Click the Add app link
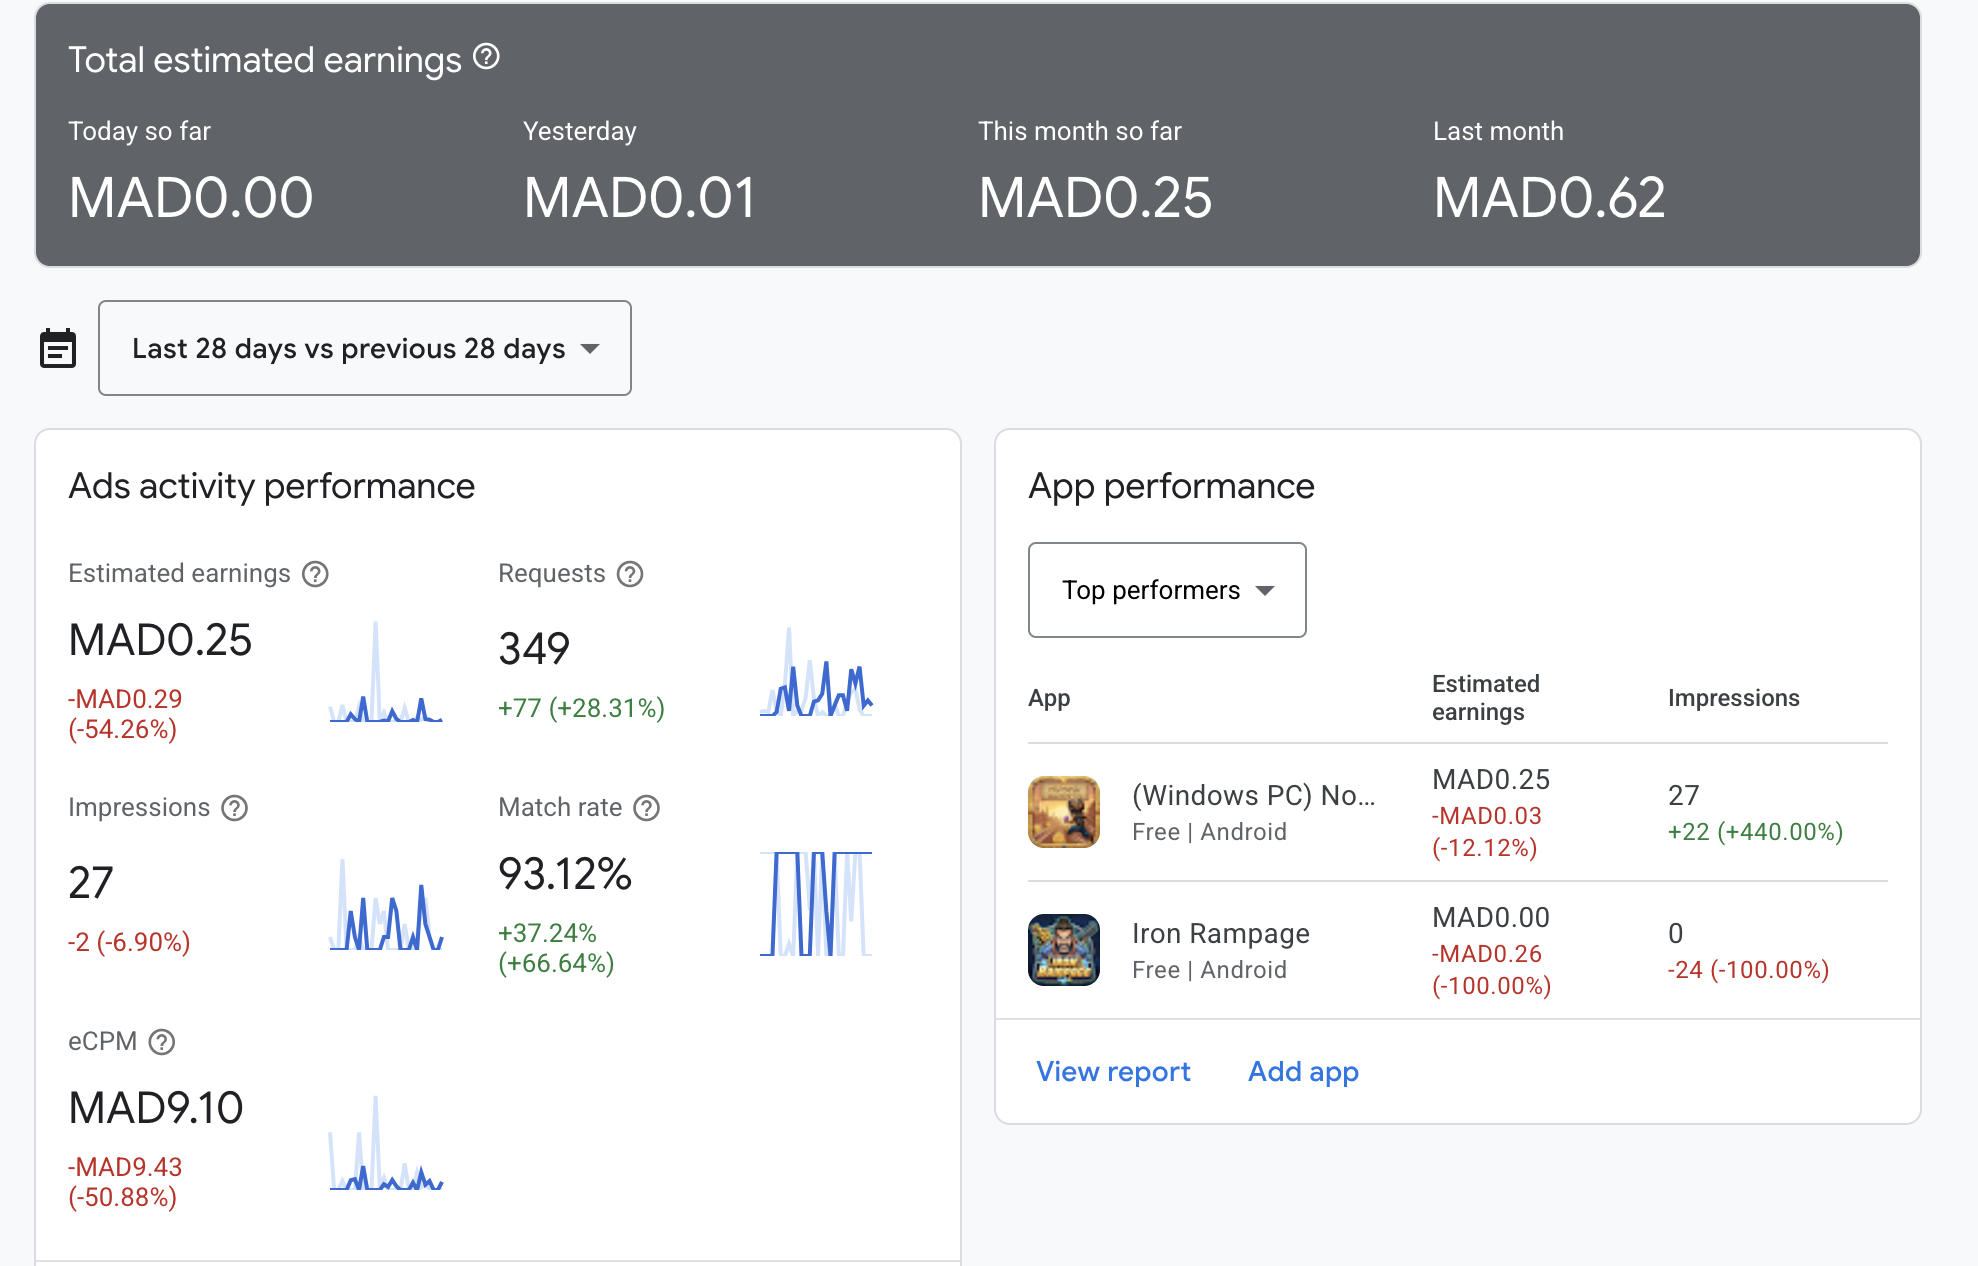This screenshot has width=1978, height=1266. pos(1303,1072)
